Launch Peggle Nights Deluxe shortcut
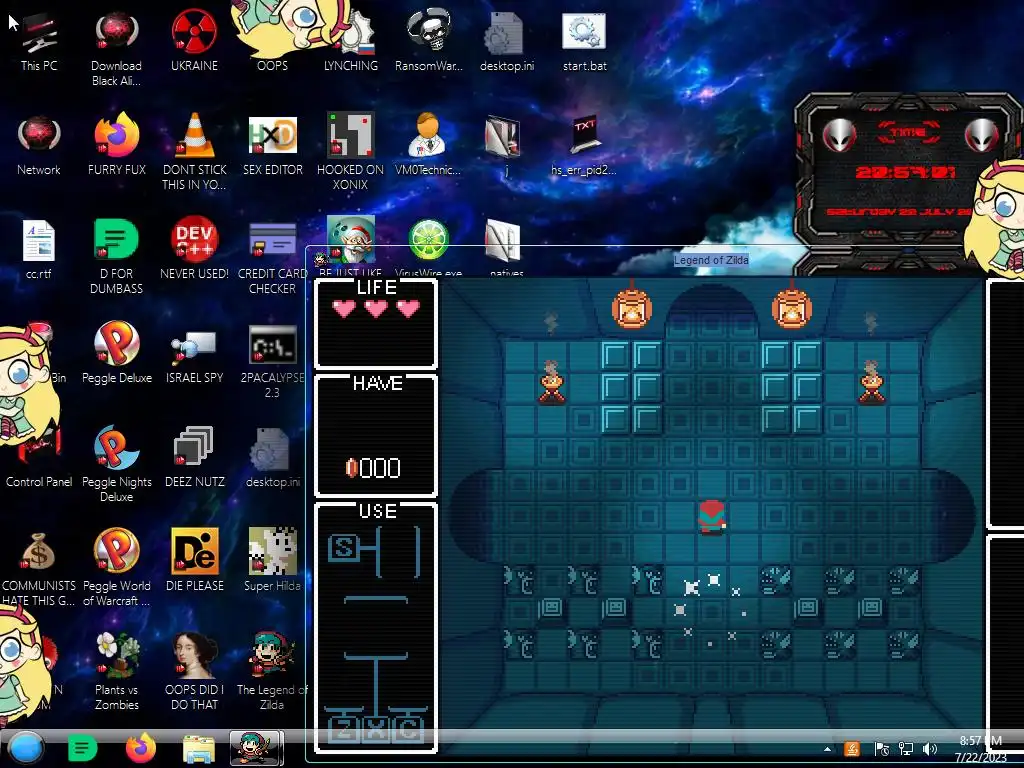The height and width of the screenshot is (768, 1024). 116,464
